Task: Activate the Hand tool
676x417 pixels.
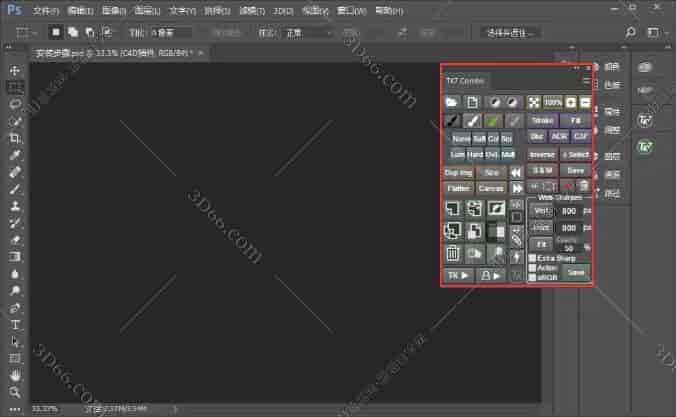Action: point(15,374)
